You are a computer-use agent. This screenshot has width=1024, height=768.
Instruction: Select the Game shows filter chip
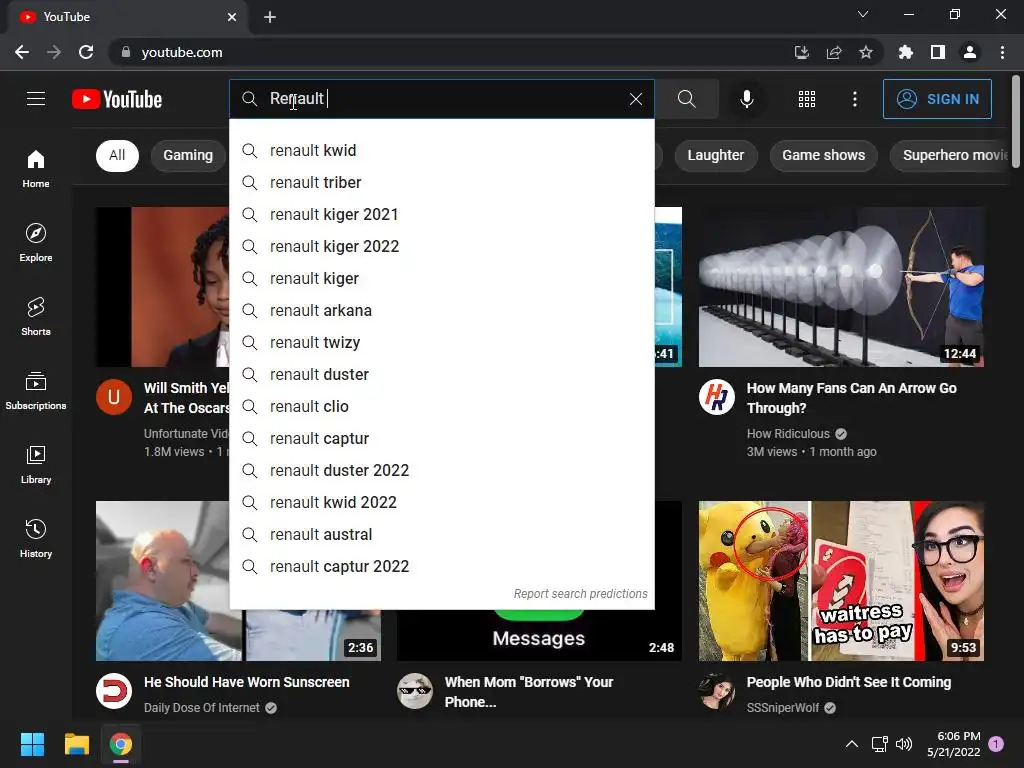tap(824, 155)
